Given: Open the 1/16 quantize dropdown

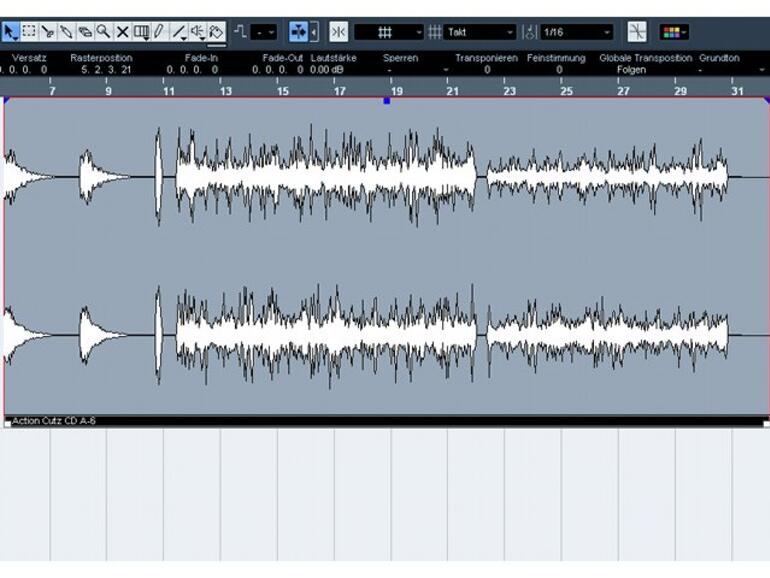Looking at the screenshot, I should (577, 32).
